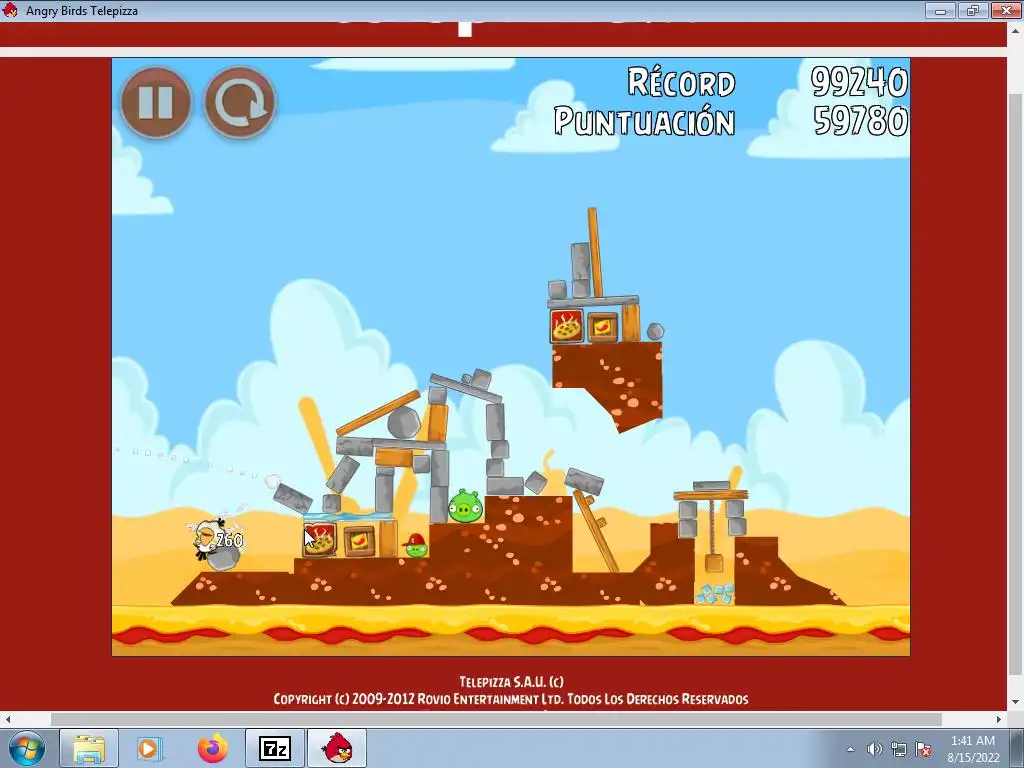Click the vertical scrollbar thumb
Screen dimensions: 1024x768
point(1016,385)
